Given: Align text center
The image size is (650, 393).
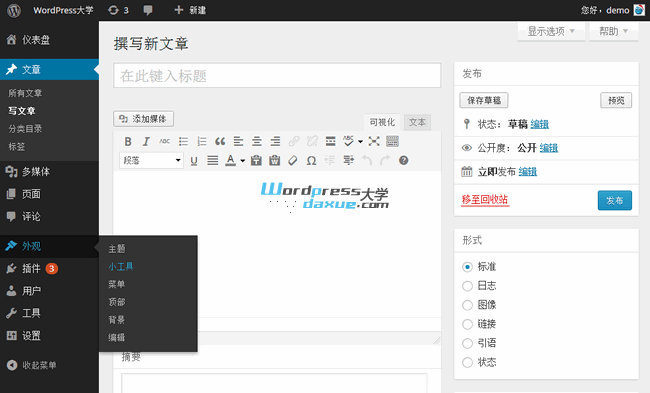Looking at the screenshot, I should tap(257, 141).
